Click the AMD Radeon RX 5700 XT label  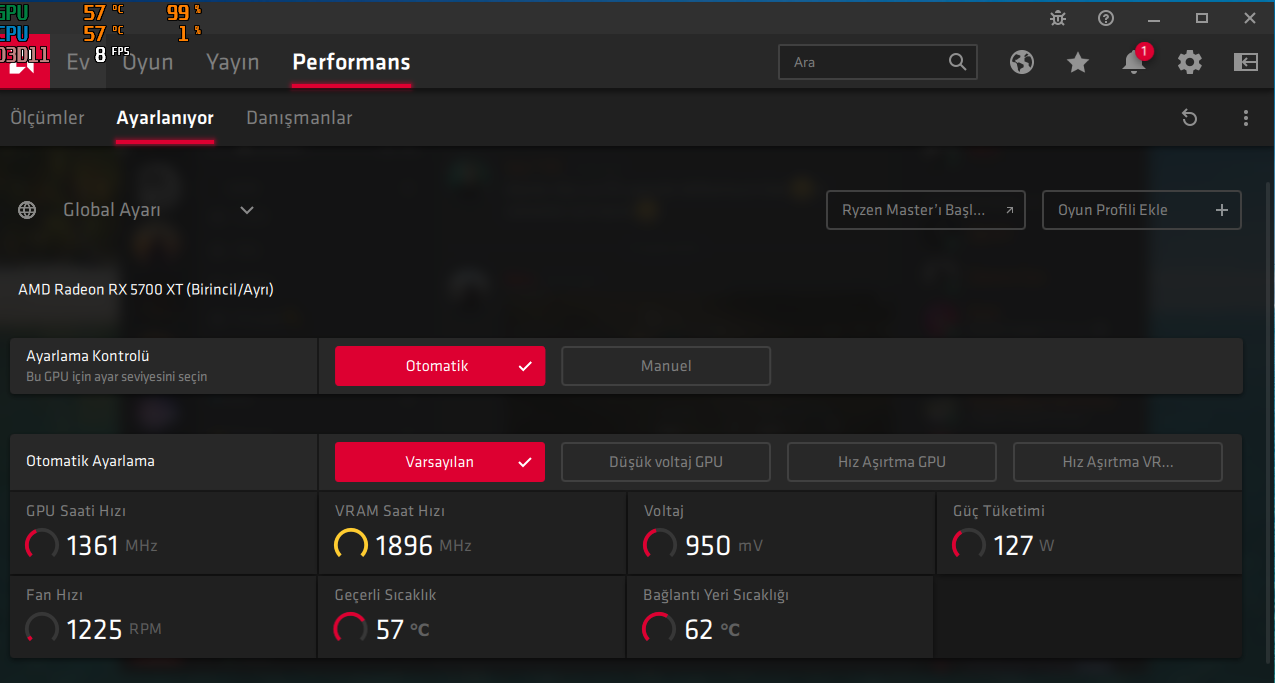[x=146, y=289]
